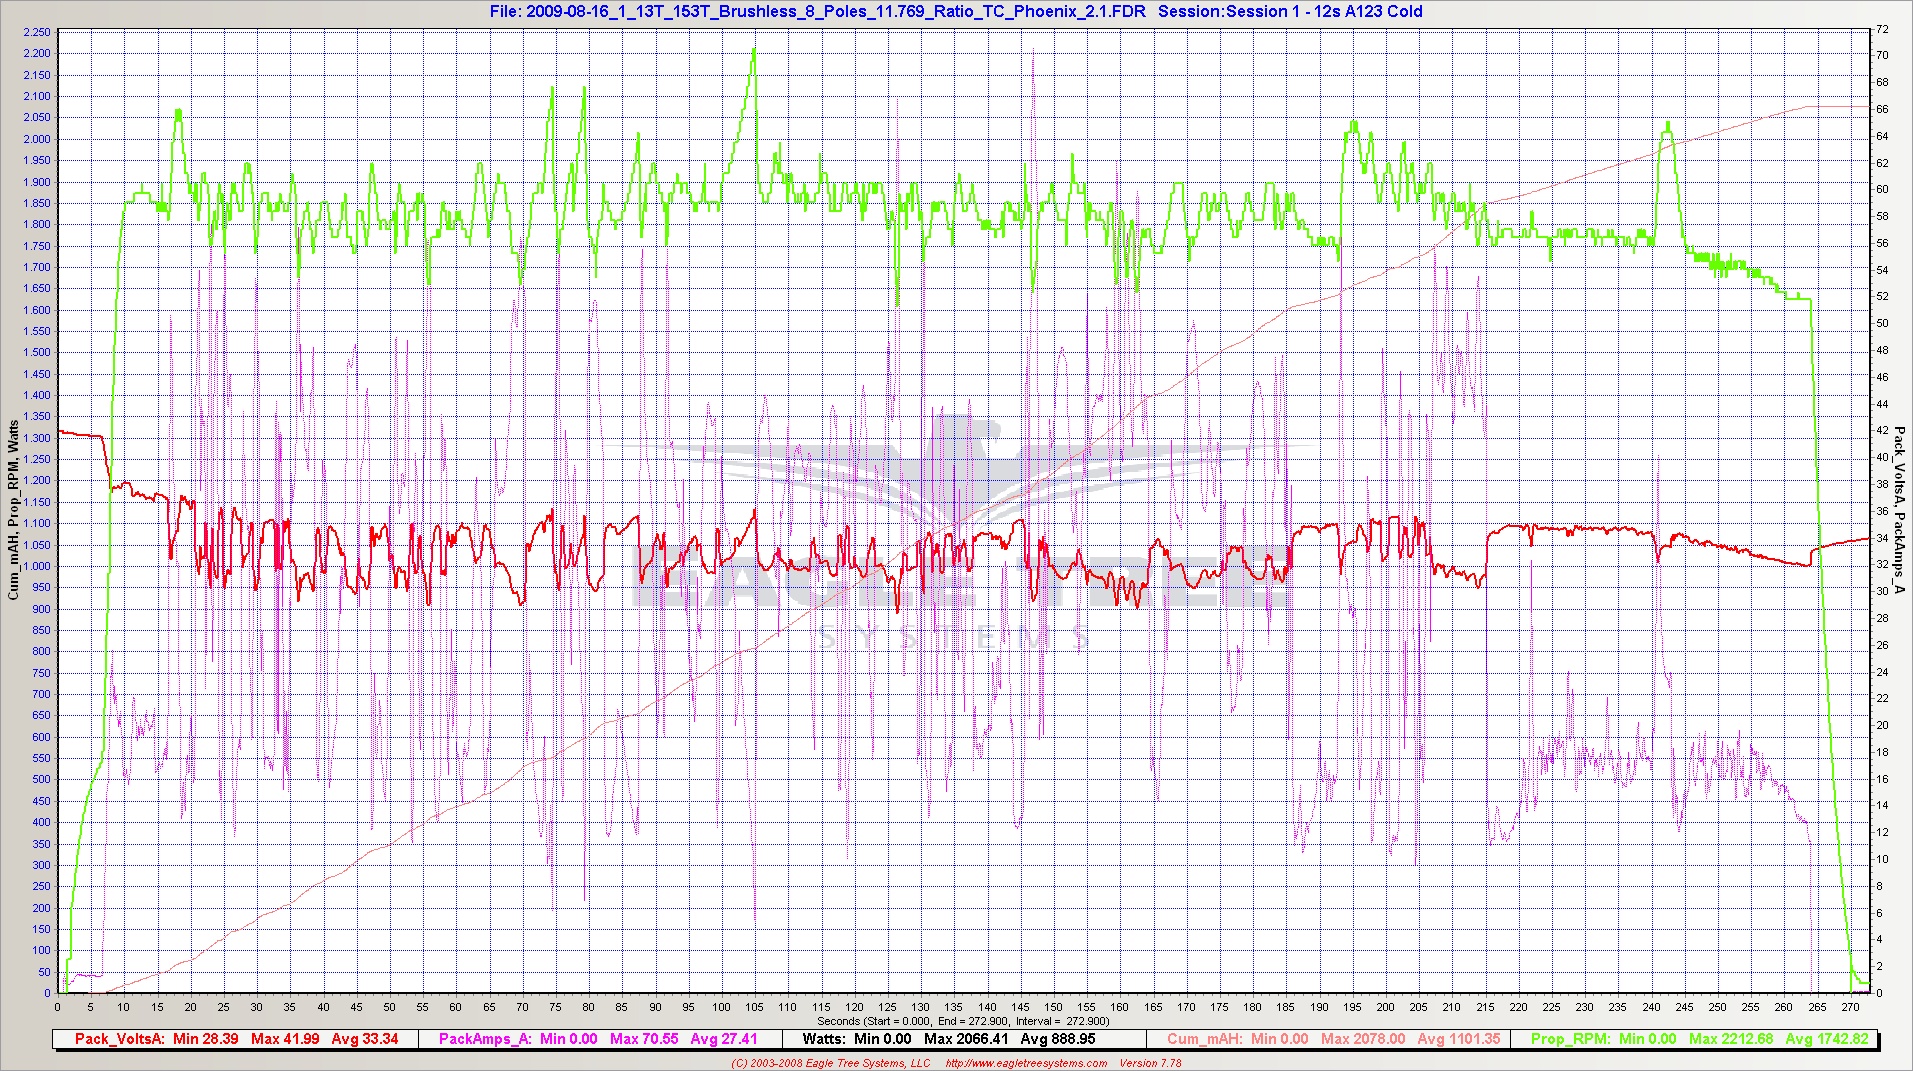Click the '1.500' tick on the left axis

[x=37, y=352]
